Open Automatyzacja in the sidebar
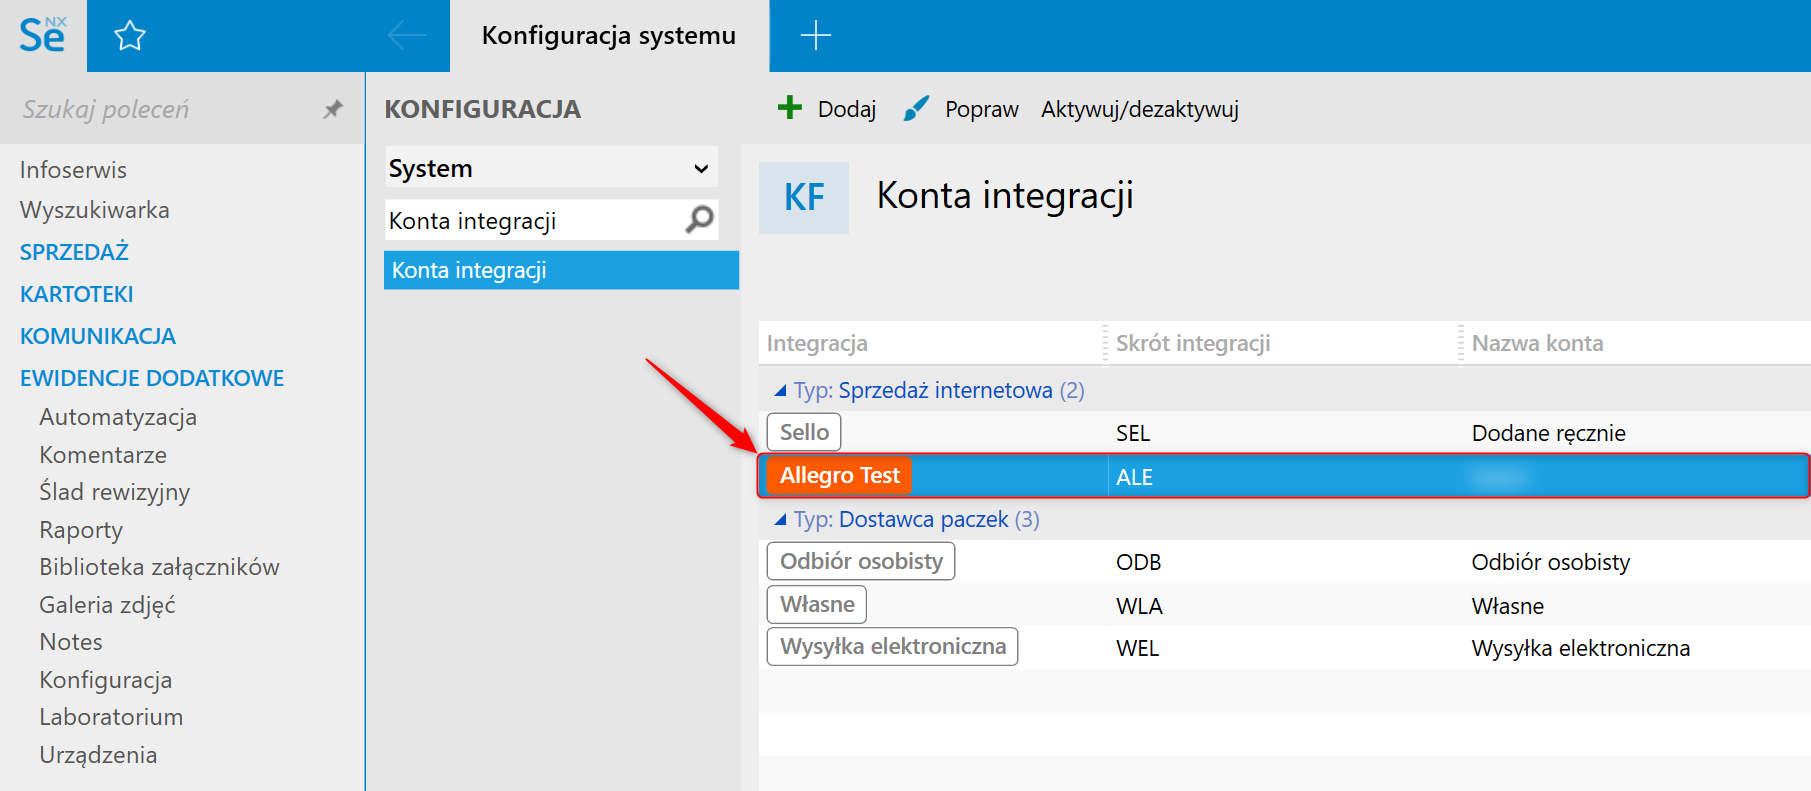1811x791 pixels. click(118, 417)
